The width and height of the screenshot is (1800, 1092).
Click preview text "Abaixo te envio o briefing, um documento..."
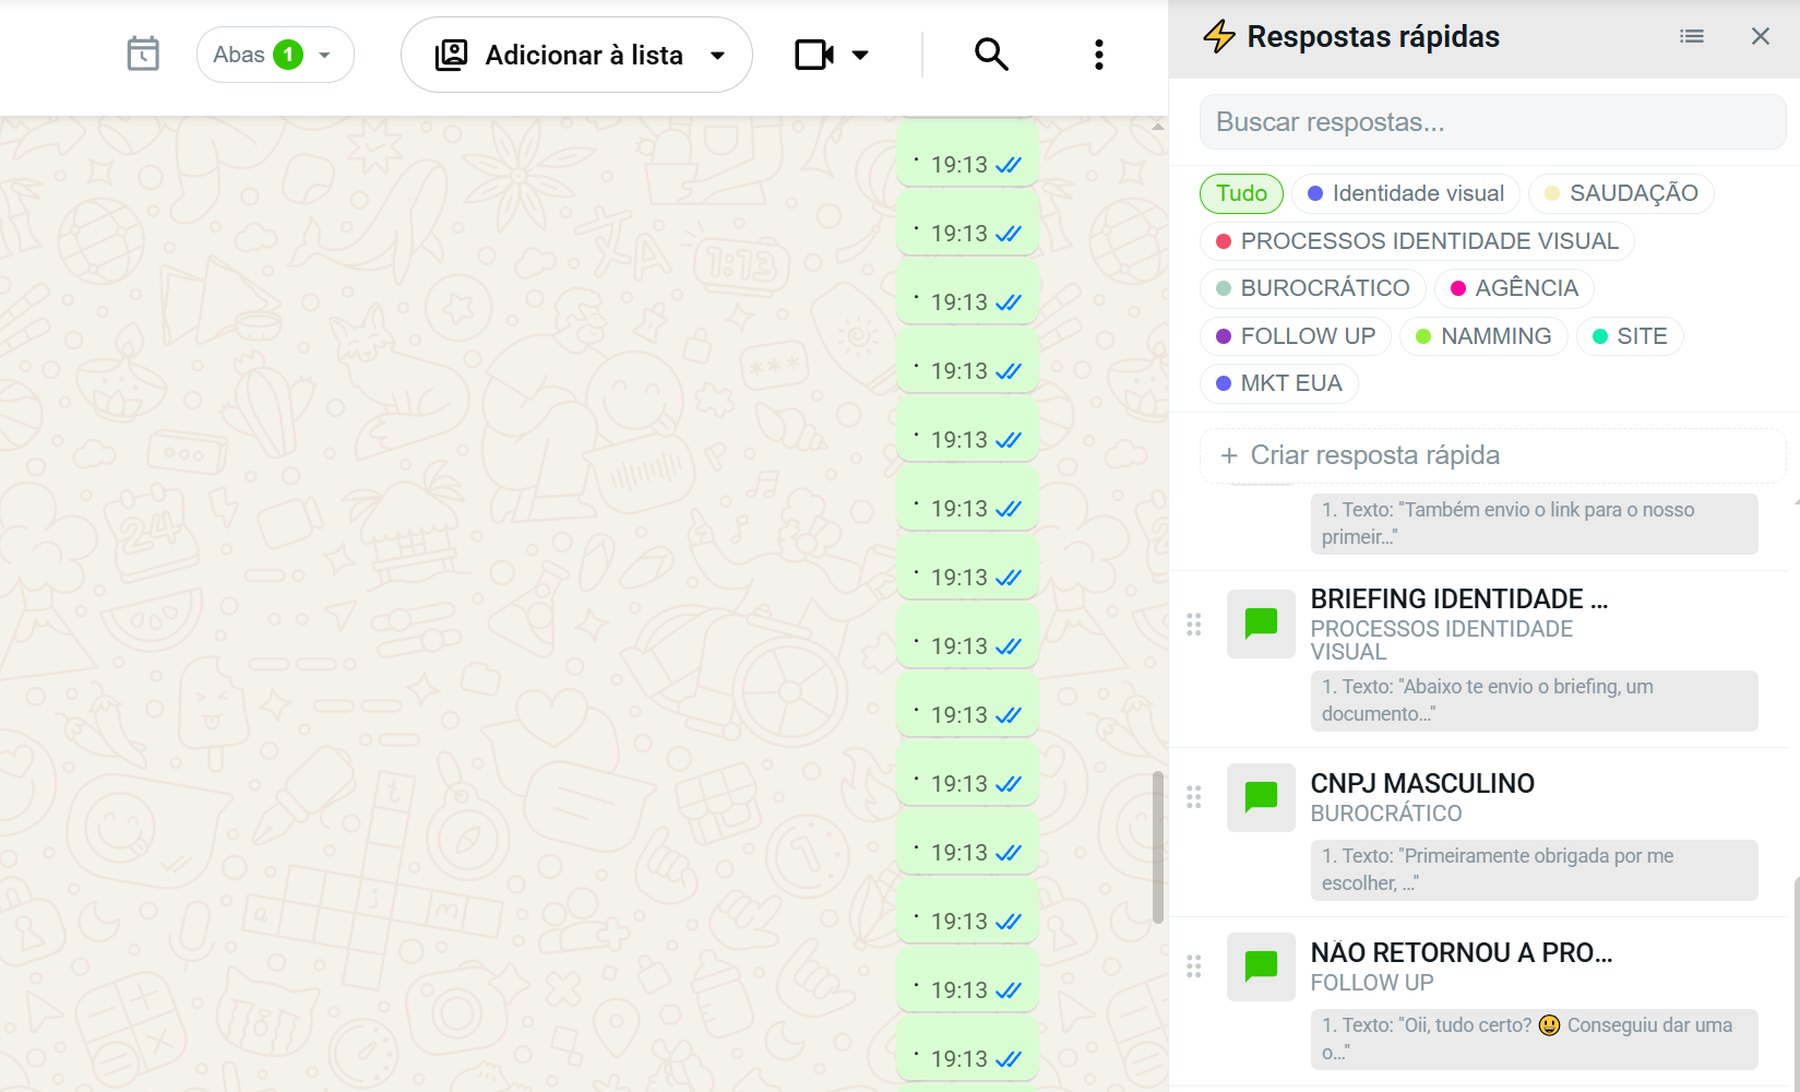point(1534,700)
